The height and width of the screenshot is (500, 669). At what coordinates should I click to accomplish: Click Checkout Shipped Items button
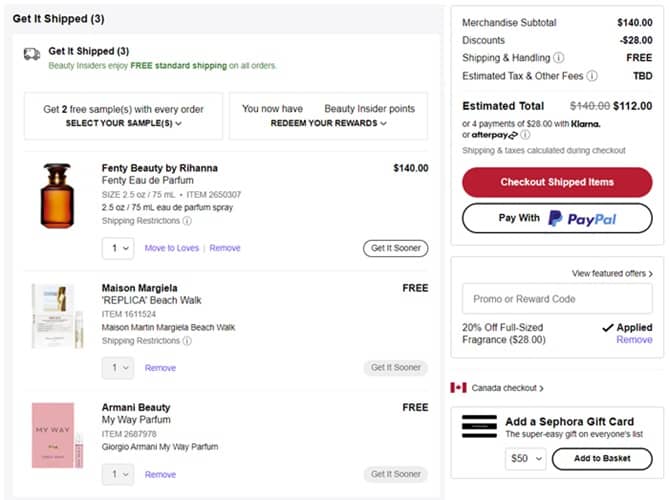pos(557,182)
